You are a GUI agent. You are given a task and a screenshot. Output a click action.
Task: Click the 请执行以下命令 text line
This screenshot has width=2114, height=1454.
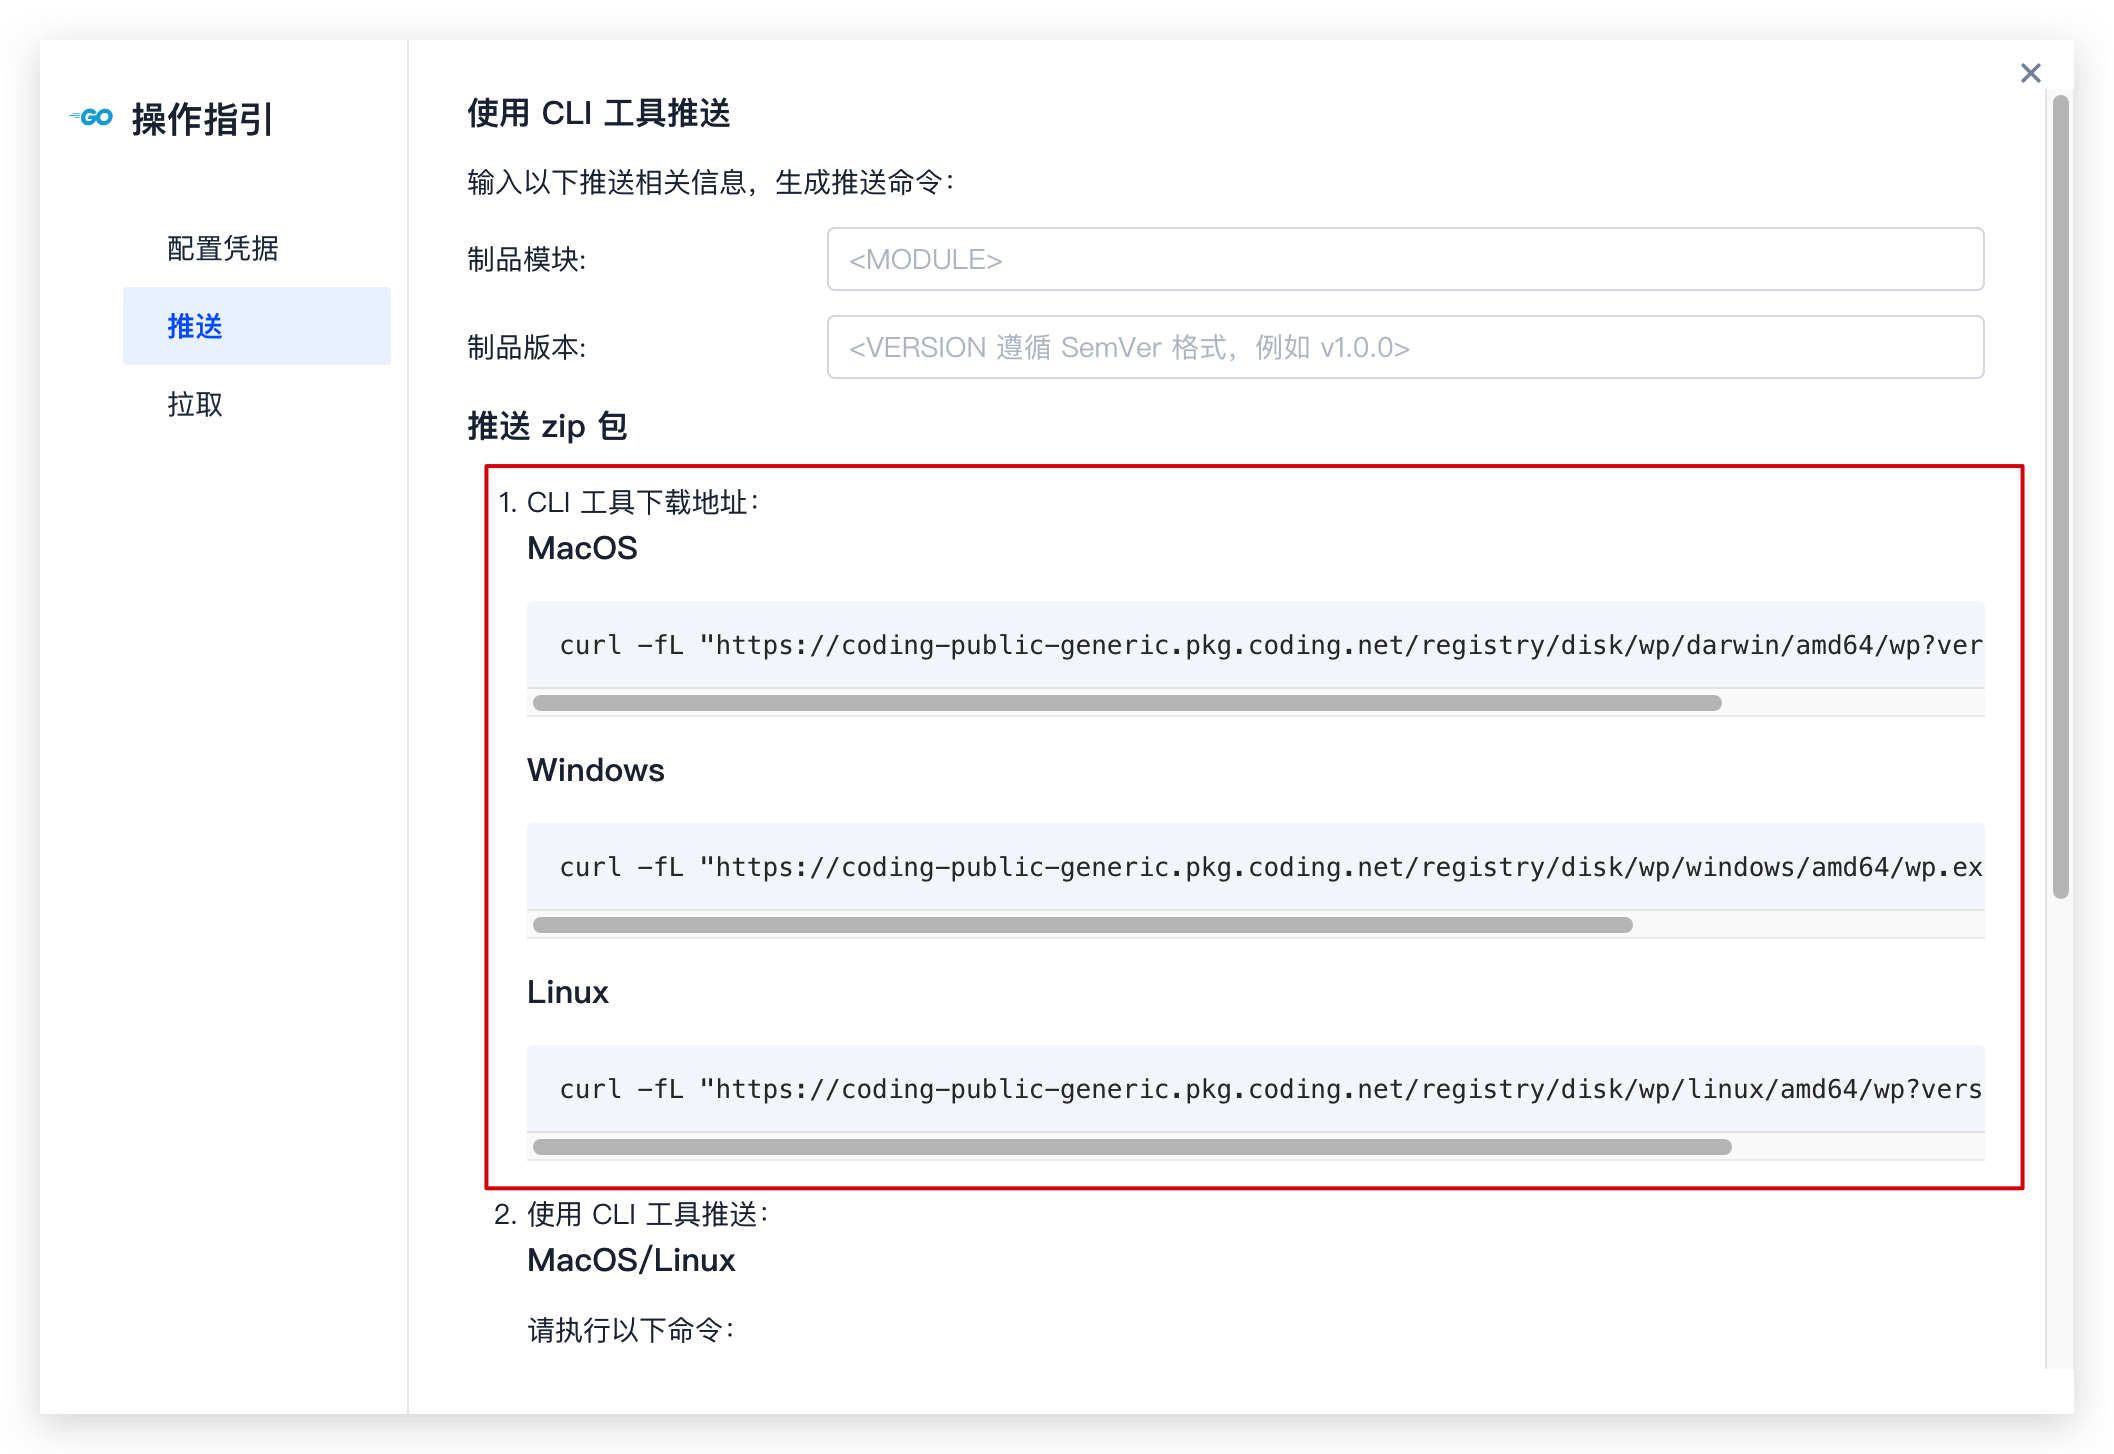[x=632, y=1330]
